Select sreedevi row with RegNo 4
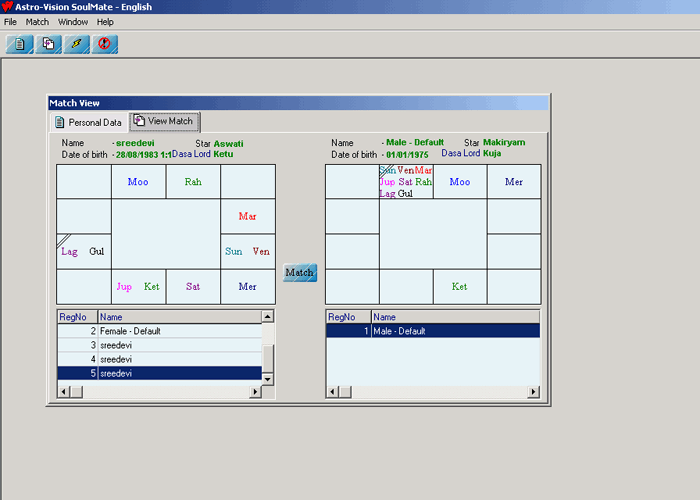 160,359
